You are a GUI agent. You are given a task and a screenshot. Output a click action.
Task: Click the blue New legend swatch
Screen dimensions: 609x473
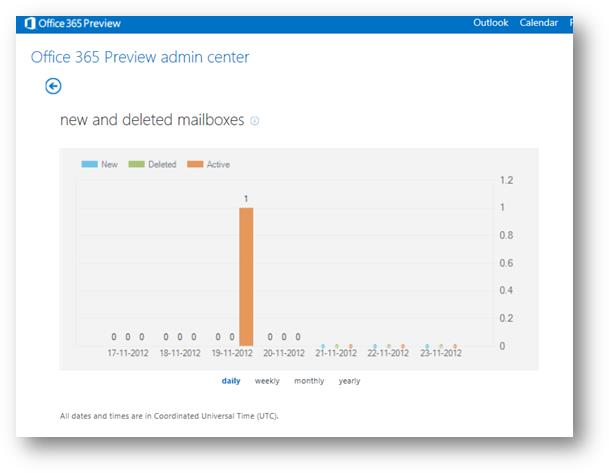(x=89, y=164)
